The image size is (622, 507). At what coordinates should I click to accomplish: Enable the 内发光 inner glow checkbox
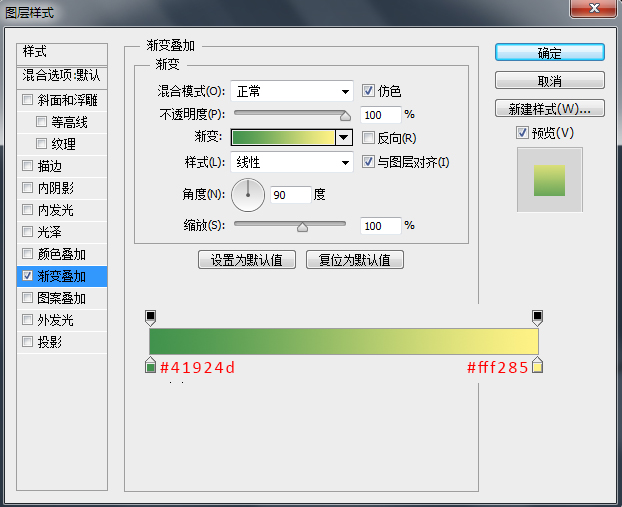[x=27, y=209]
